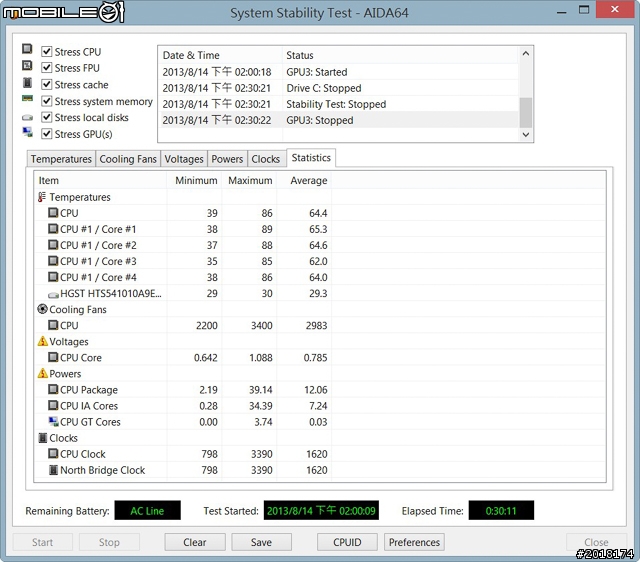The image size is (640, 562).
Task: Open the Voltages tab
Action: [x=184, y=159]
